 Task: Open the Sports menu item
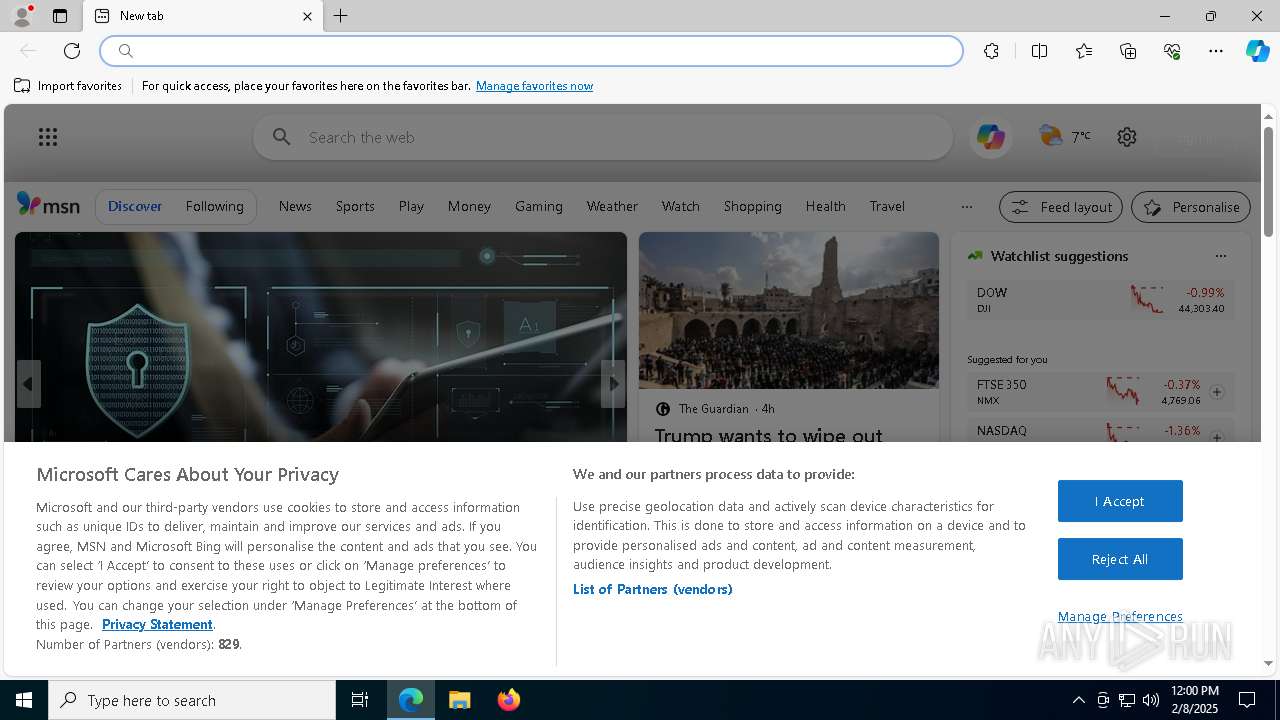click(x=355, y=206)
